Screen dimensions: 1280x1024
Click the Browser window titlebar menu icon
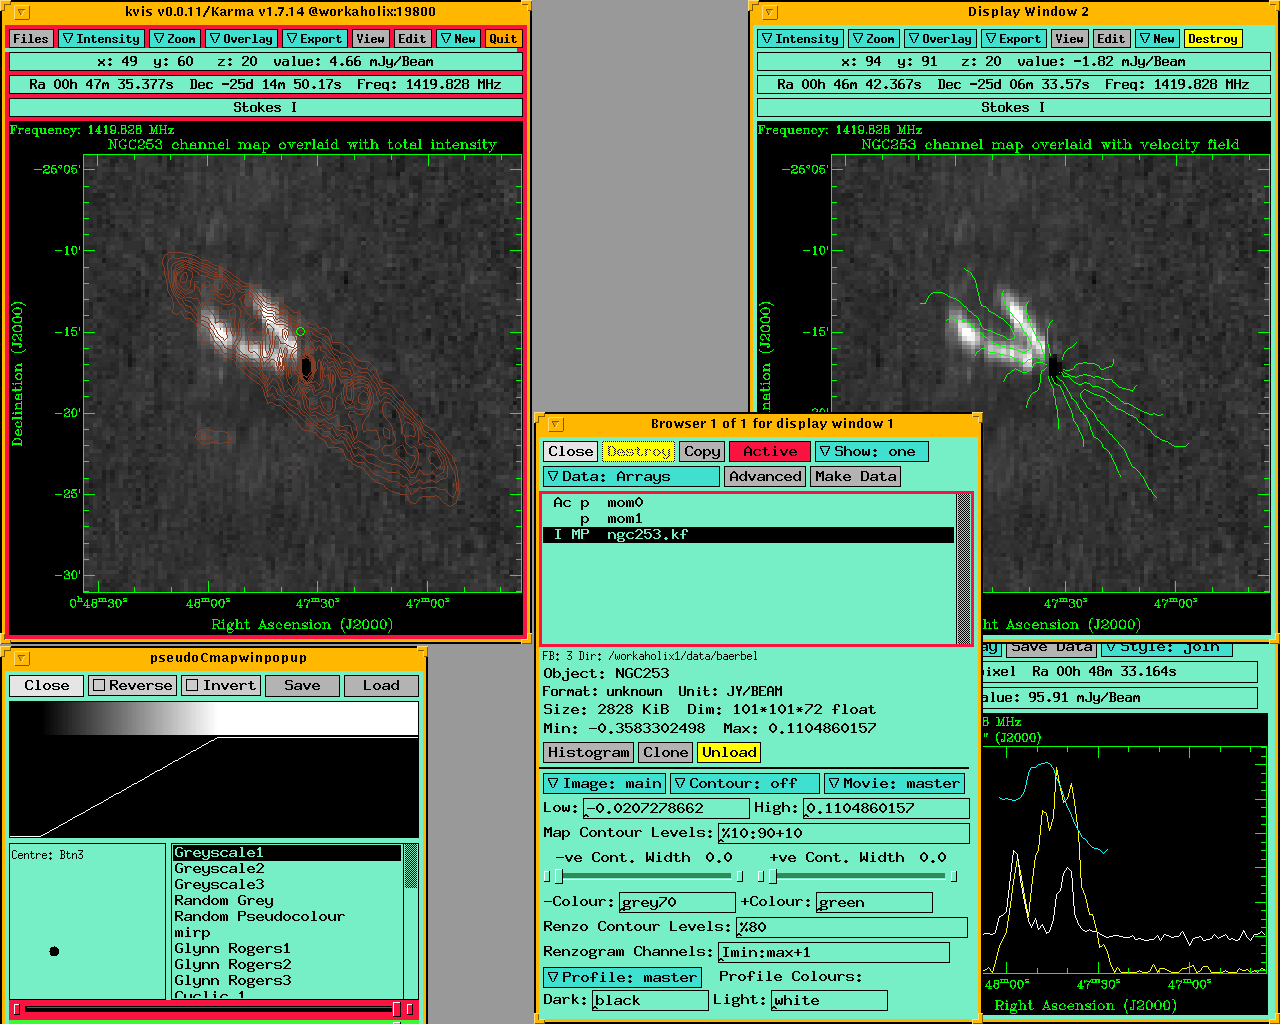(x=556, y=425)
